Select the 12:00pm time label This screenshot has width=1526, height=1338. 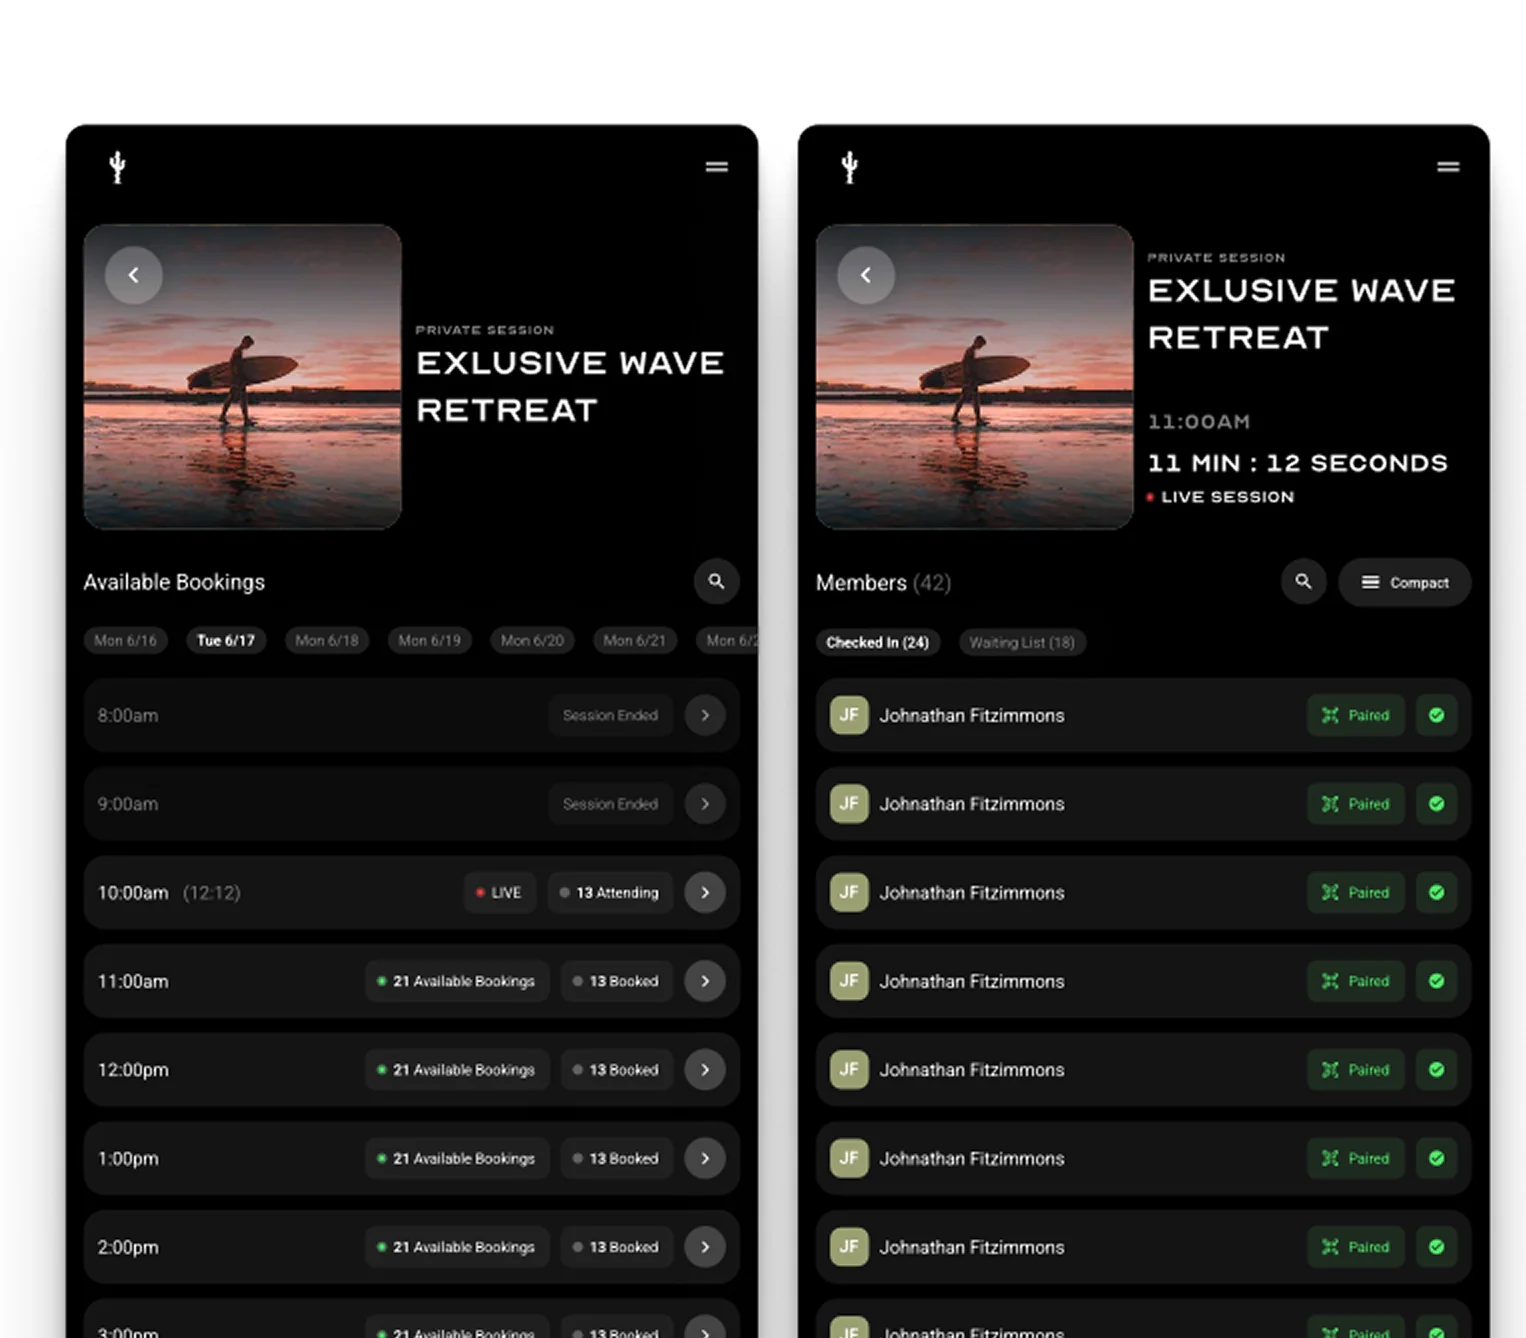pos(133,1070)
